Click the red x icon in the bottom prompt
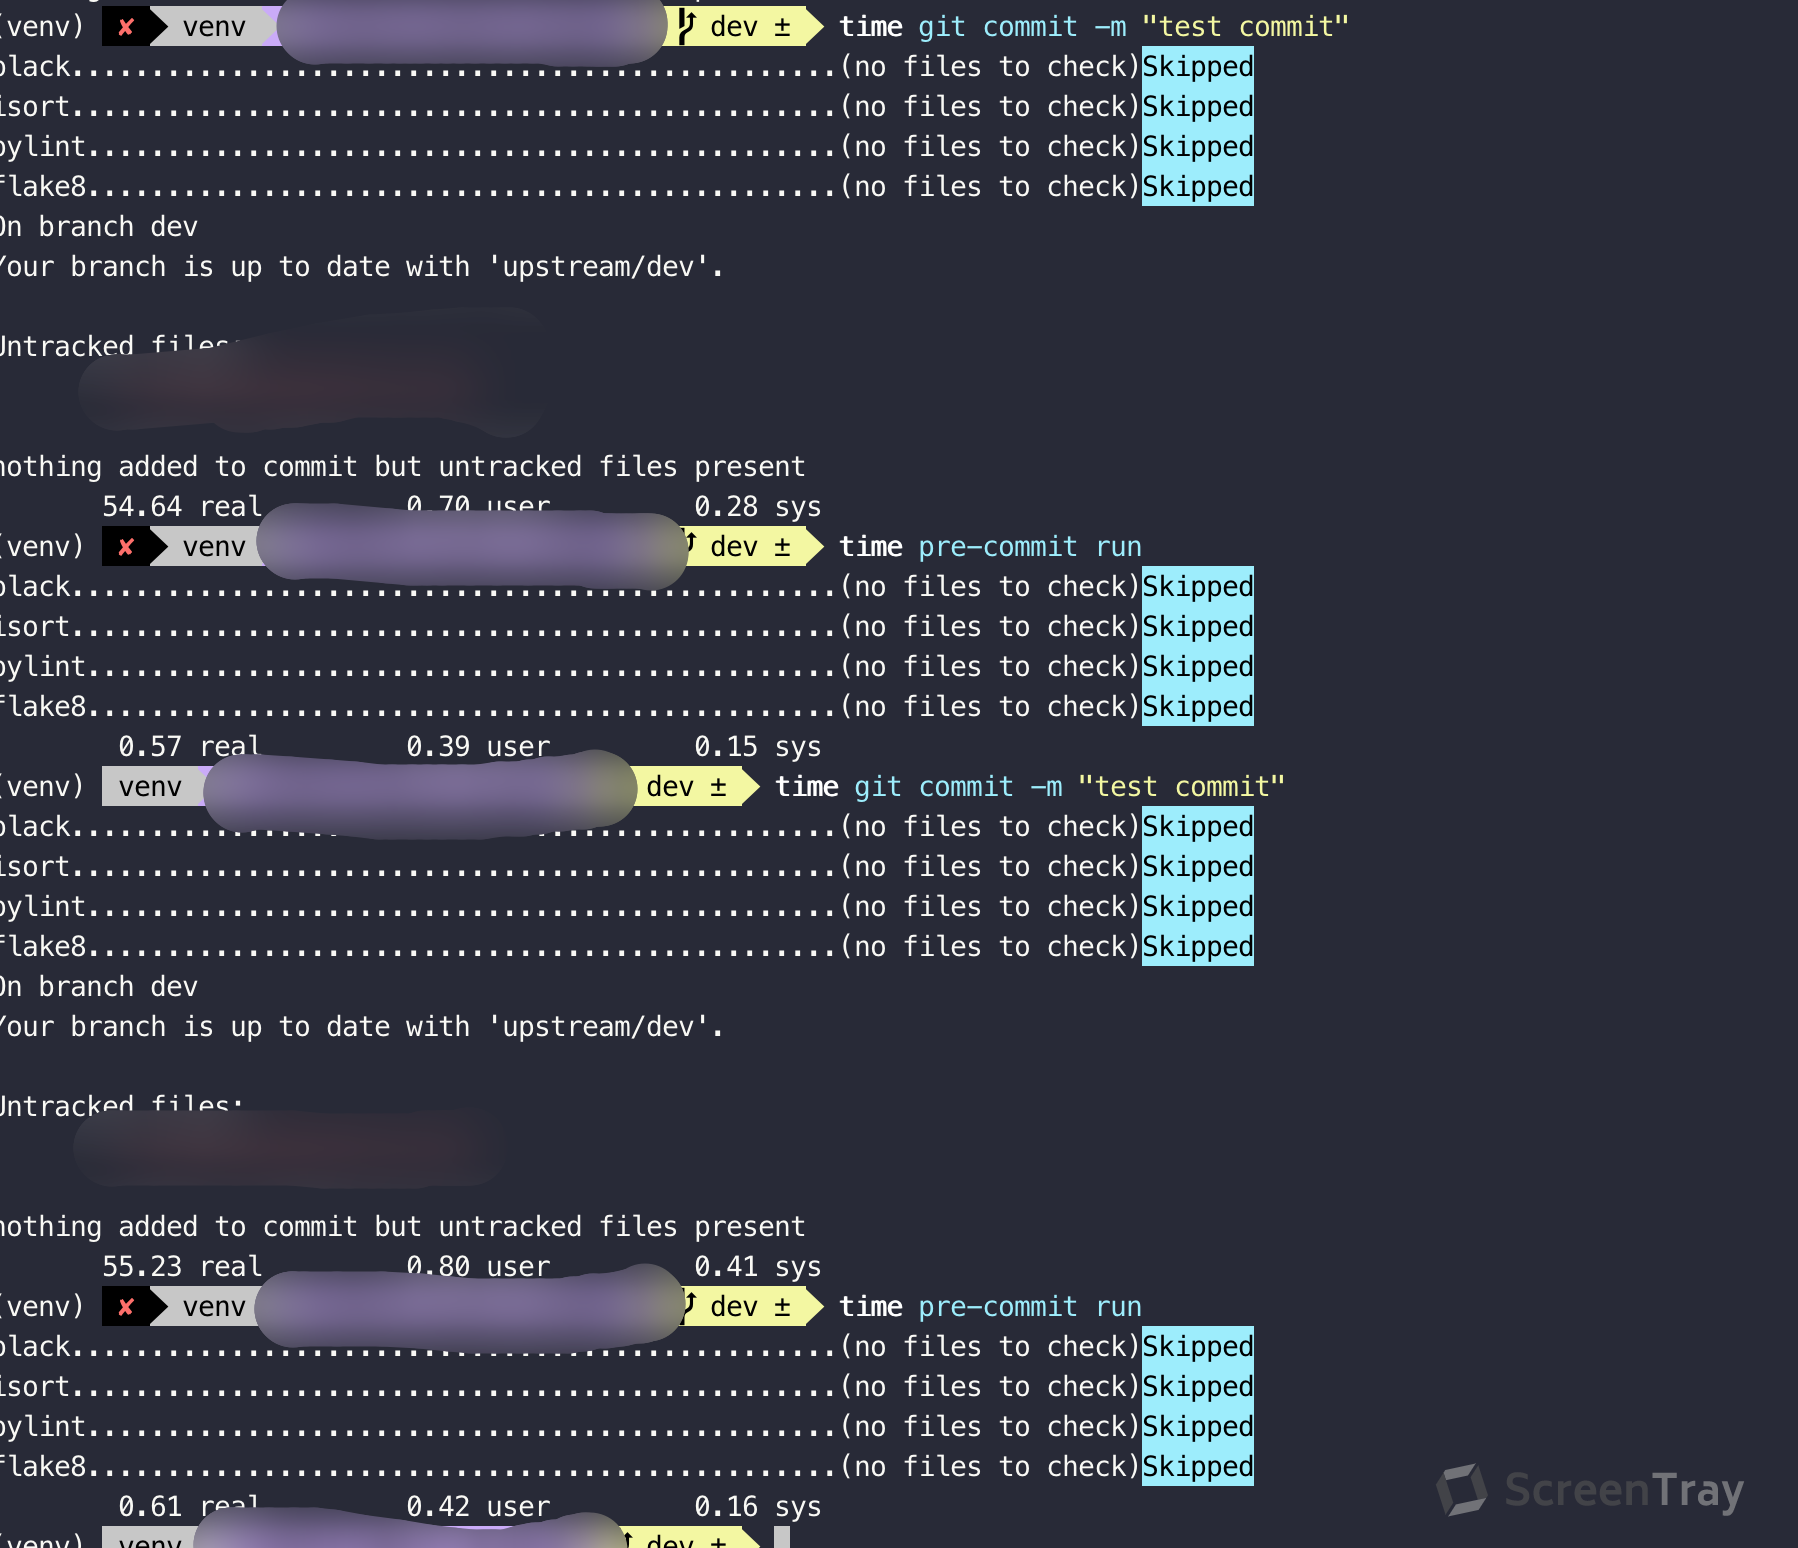Viewport: 1798px width, 1548px height. point(127,1307)
